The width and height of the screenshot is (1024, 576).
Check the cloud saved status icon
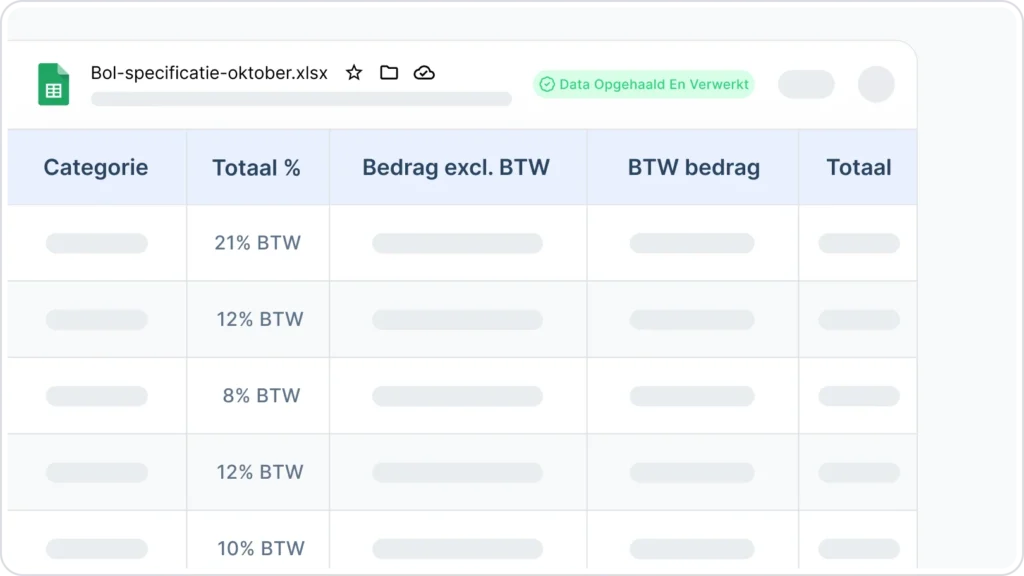[x=424, y=72]
